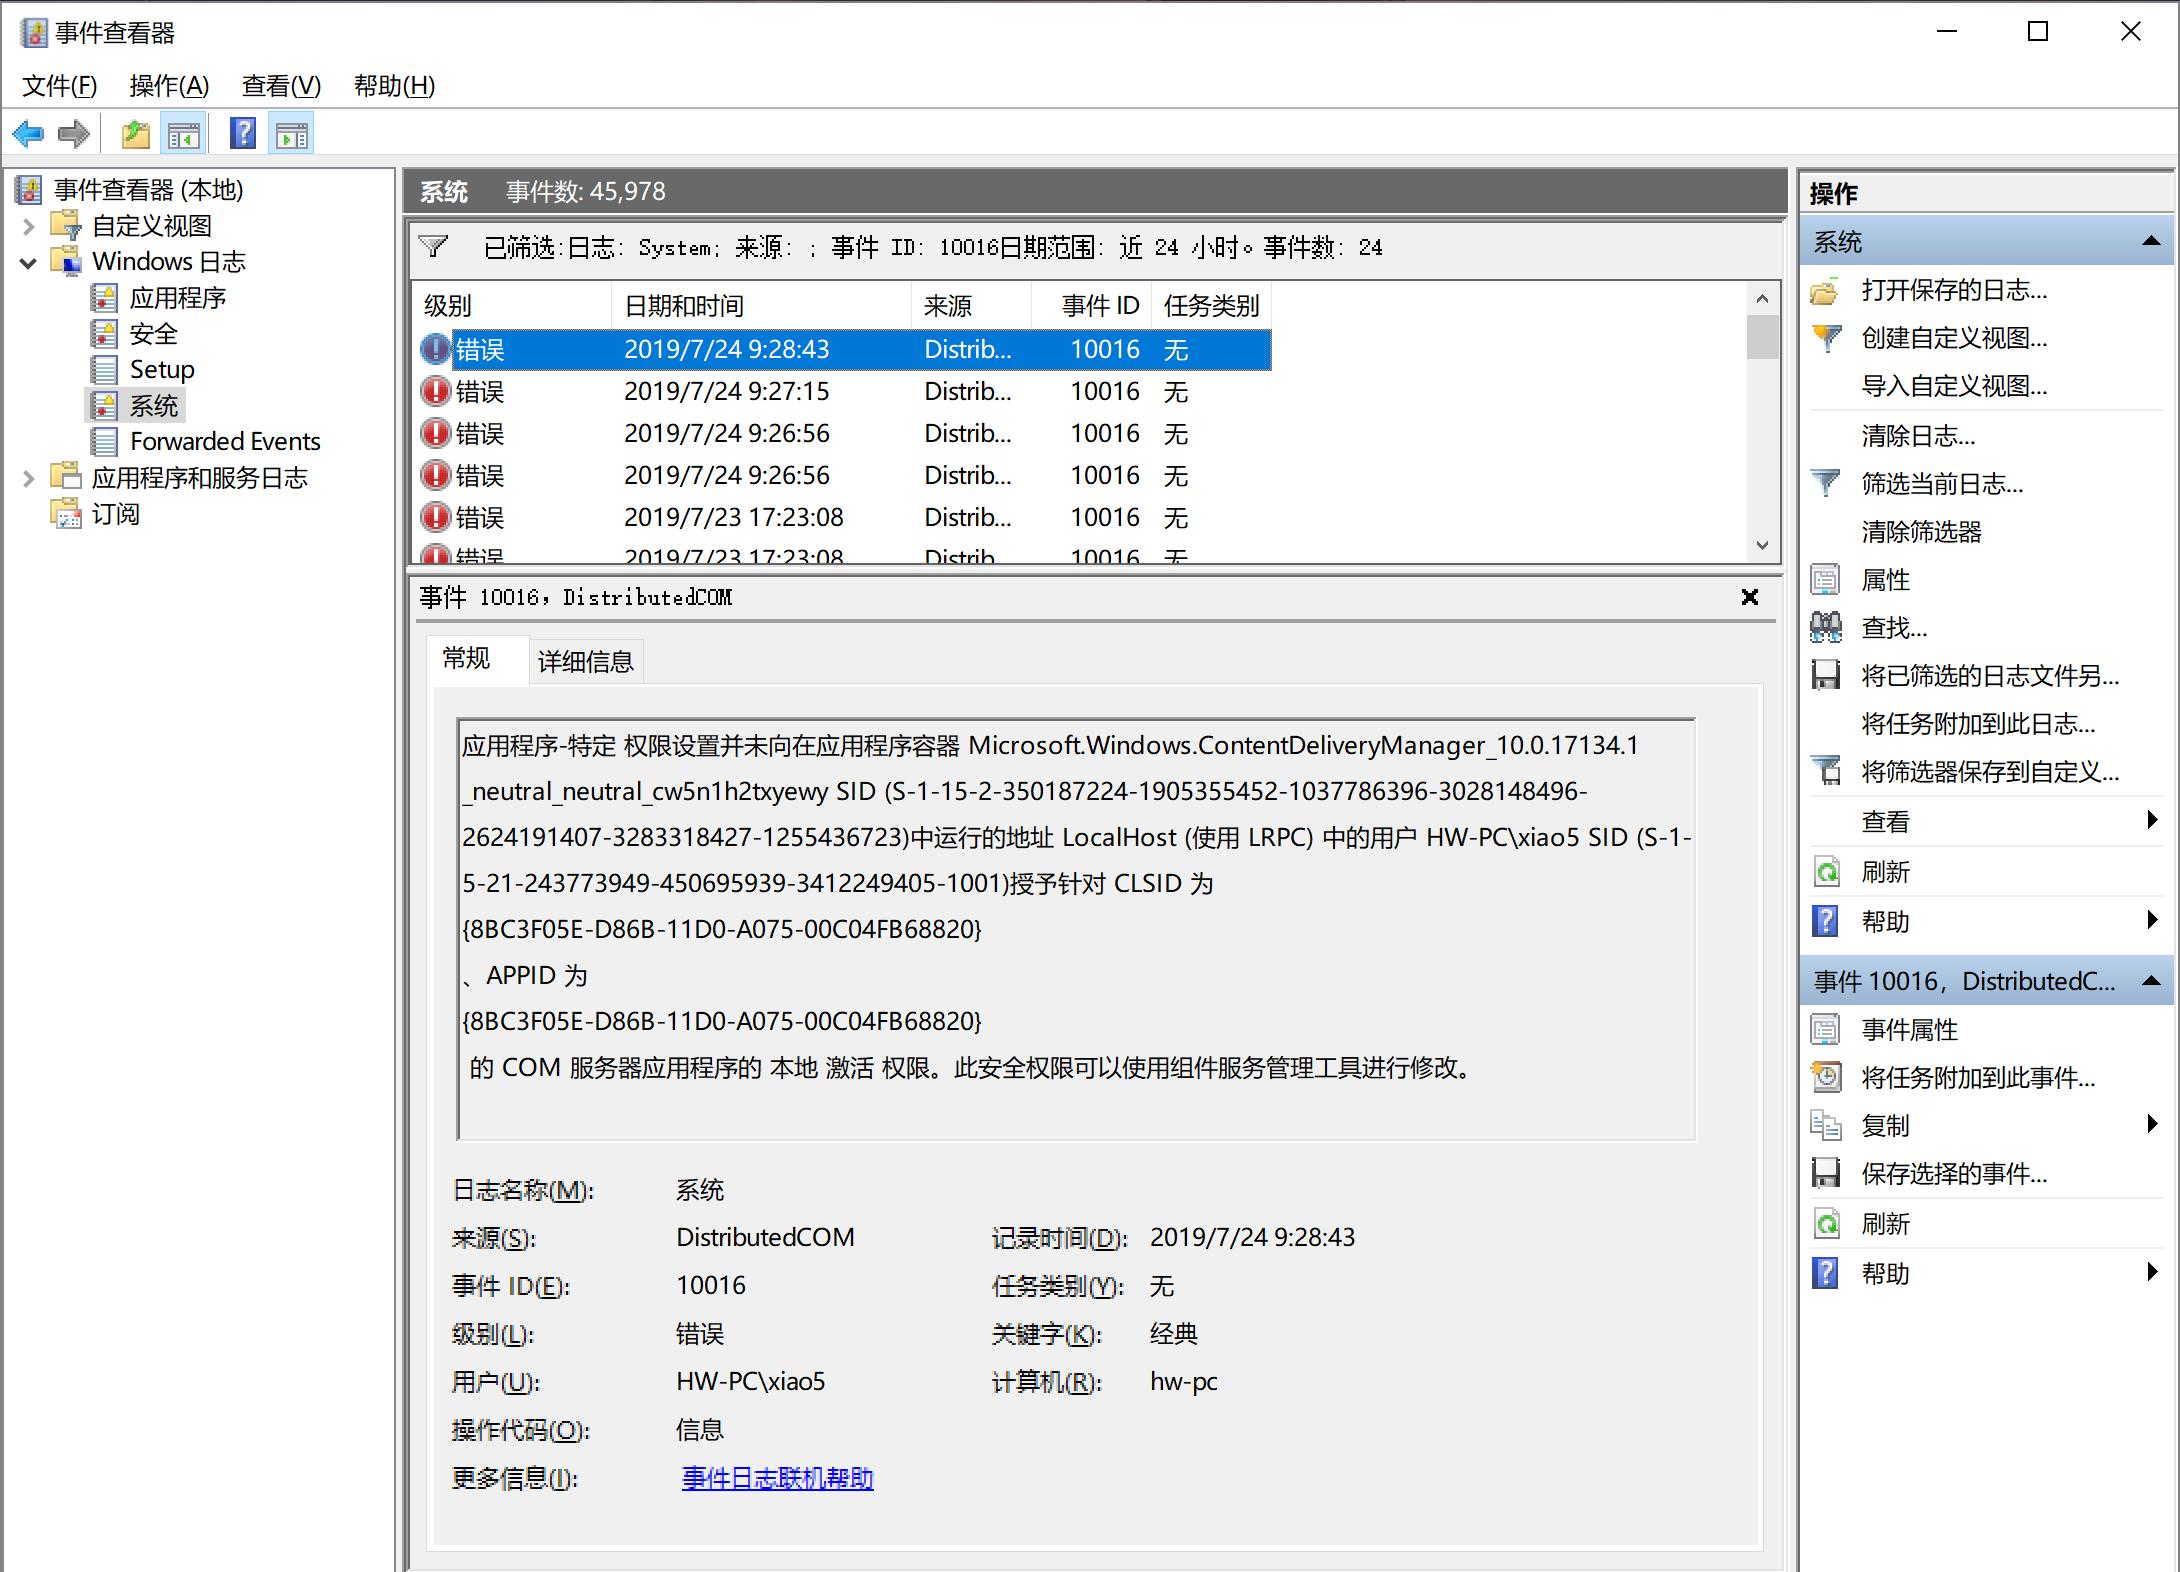Screen dimensions: 2180x1572
Task: Click the save filtered log file icon
Action: tap(1826, 675)
